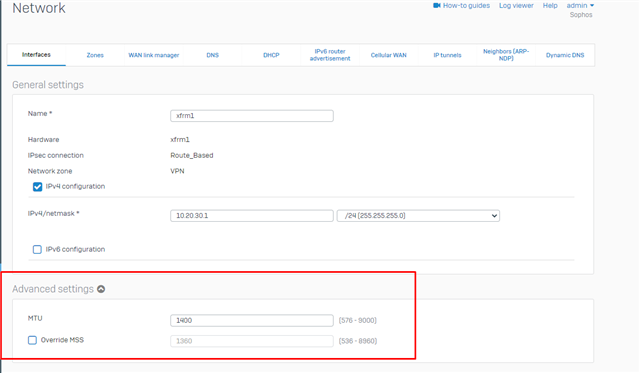Screen dimensions: 640x373
Task: Open the admin account dropdown
Action: 580,5
